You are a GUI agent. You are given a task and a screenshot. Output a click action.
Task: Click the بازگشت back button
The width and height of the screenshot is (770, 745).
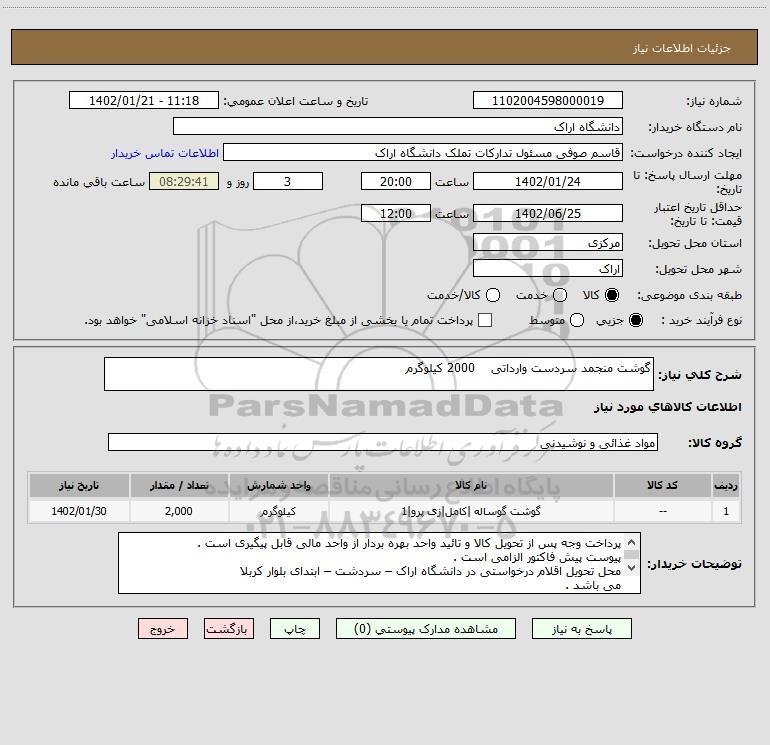click(x=229, y=629)
